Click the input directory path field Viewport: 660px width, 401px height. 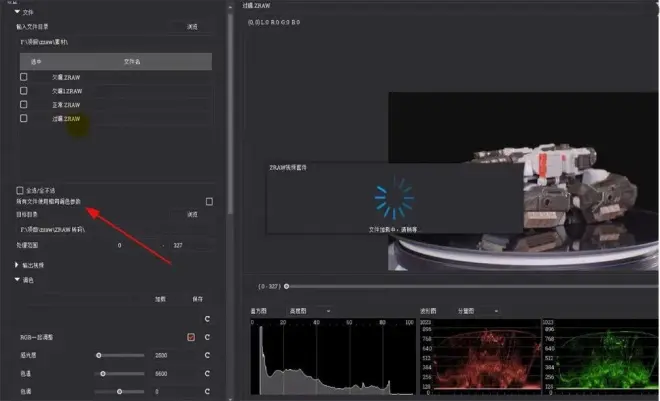coord(116,42)
